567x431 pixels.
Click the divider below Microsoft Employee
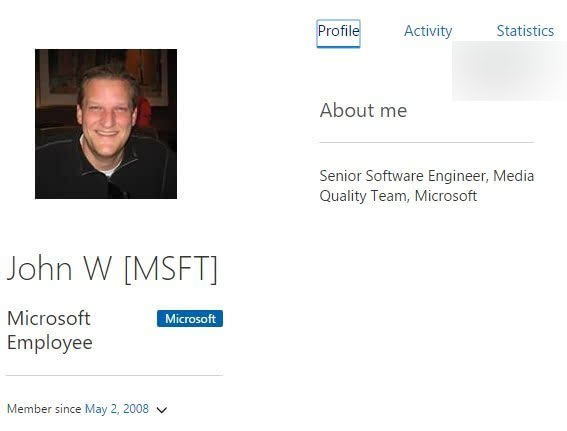point(114,375)
